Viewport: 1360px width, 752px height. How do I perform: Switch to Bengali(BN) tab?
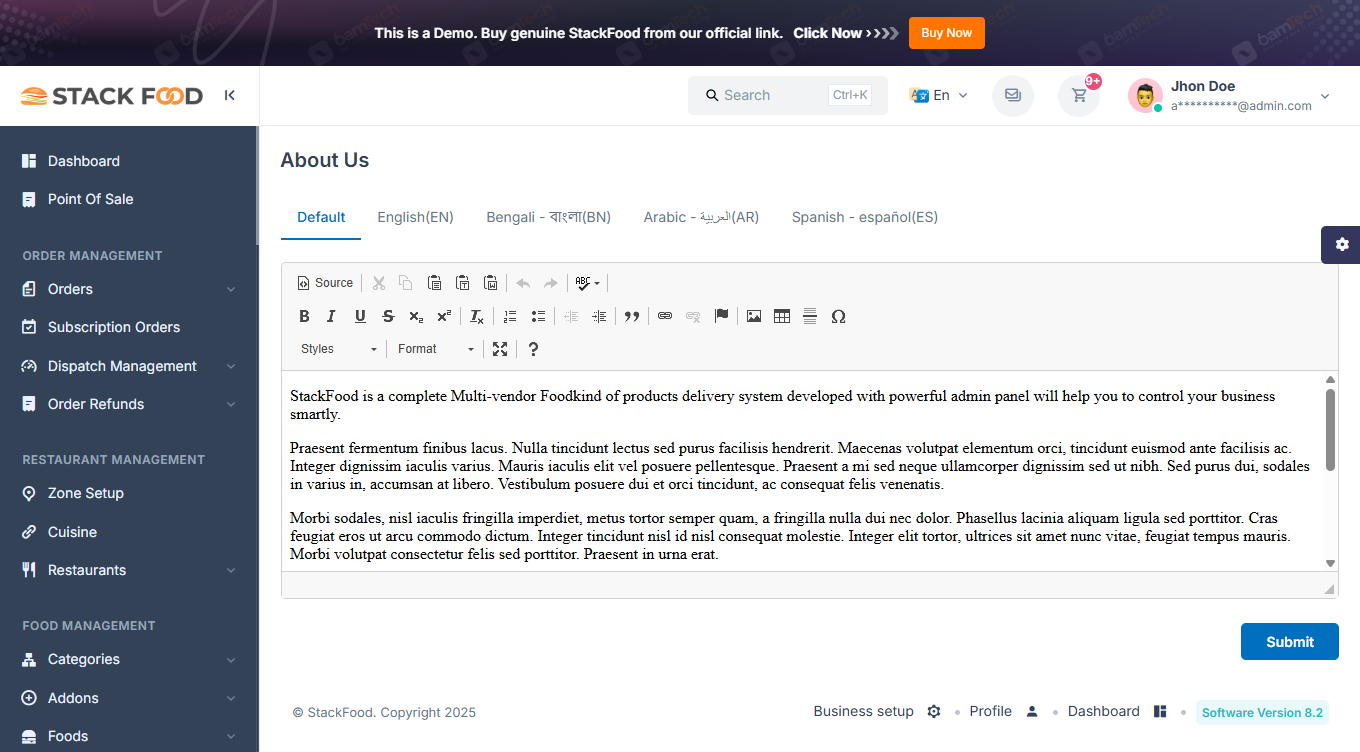548,217
